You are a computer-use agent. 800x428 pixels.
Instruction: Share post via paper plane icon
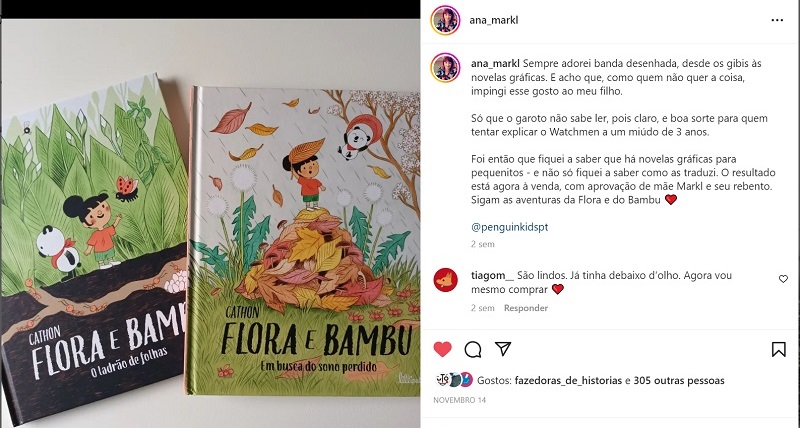click(503, 349)
